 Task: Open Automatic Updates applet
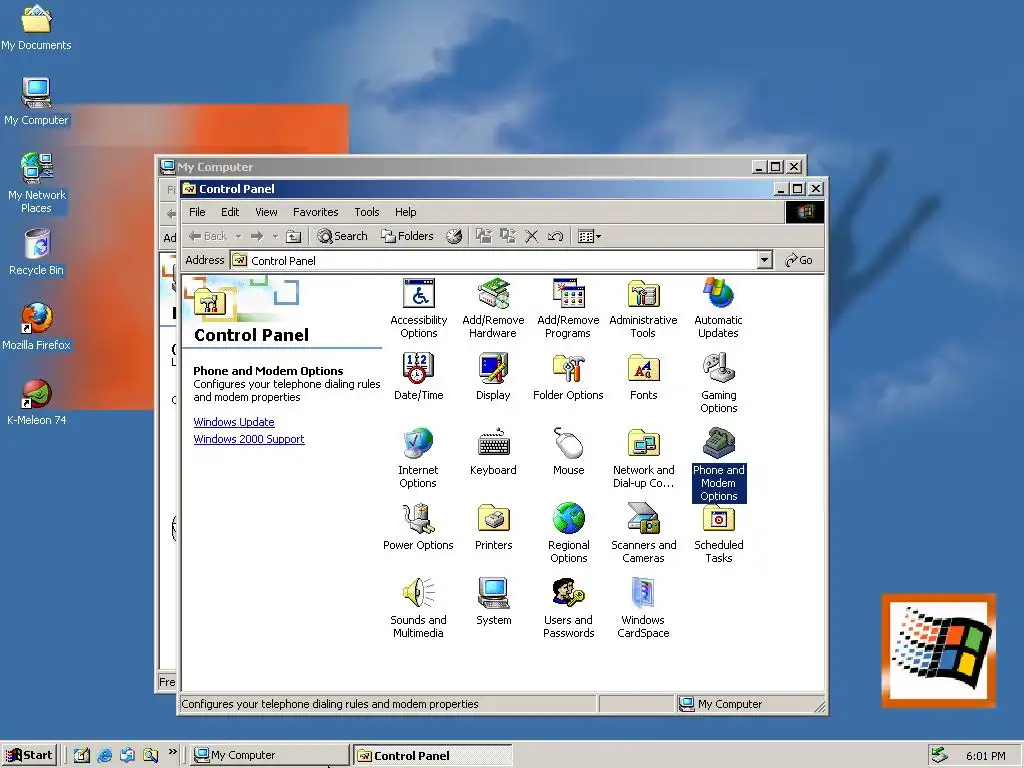pos(718,294)
